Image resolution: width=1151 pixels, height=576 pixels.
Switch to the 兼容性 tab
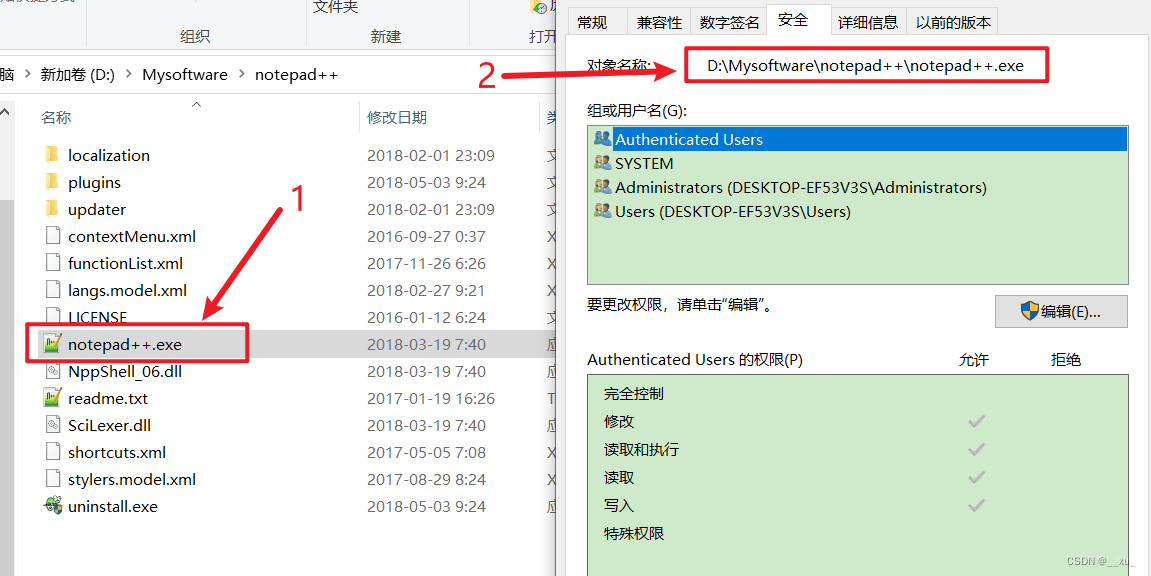coord(659,22)
